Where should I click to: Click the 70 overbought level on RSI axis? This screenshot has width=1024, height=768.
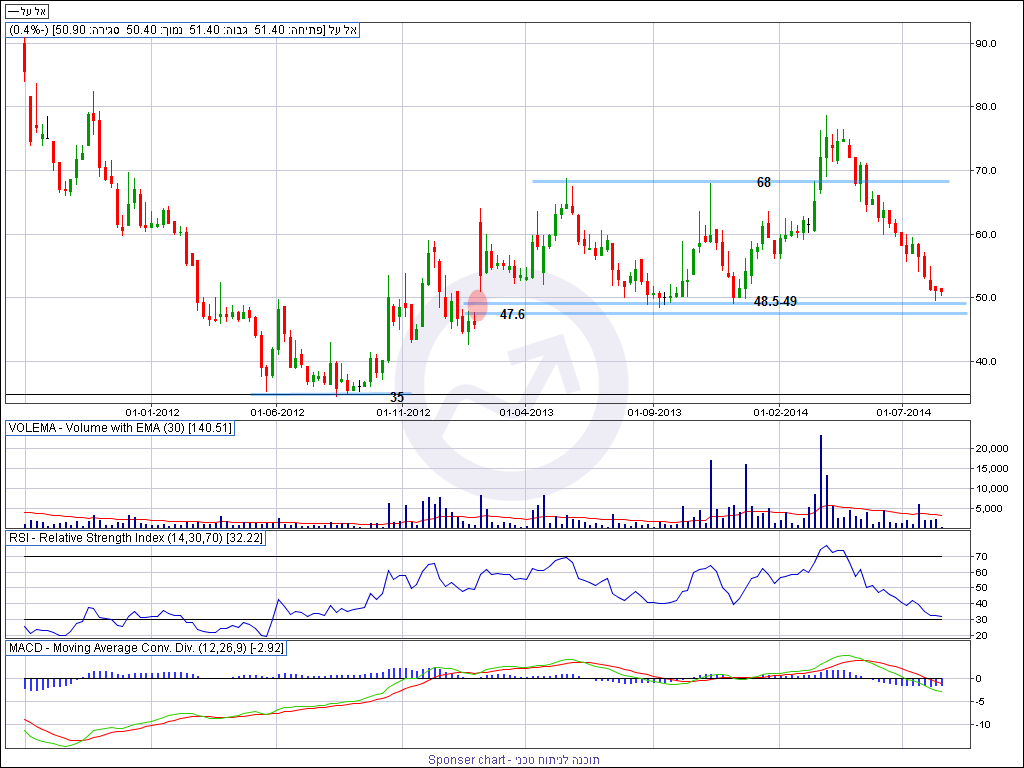pos(980,556)
